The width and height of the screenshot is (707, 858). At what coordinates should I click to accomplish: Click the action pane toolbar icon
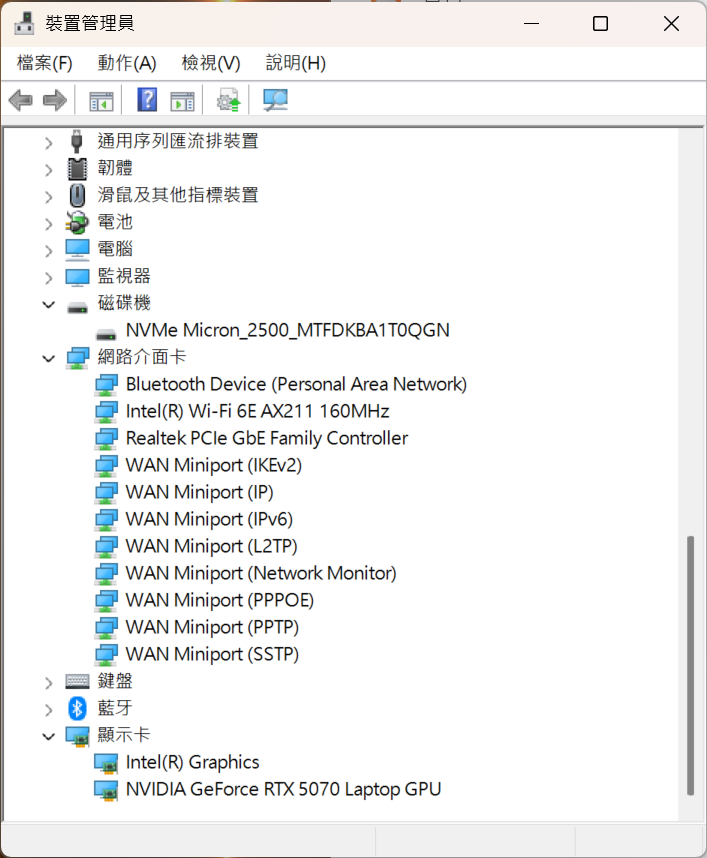(182, 101)
